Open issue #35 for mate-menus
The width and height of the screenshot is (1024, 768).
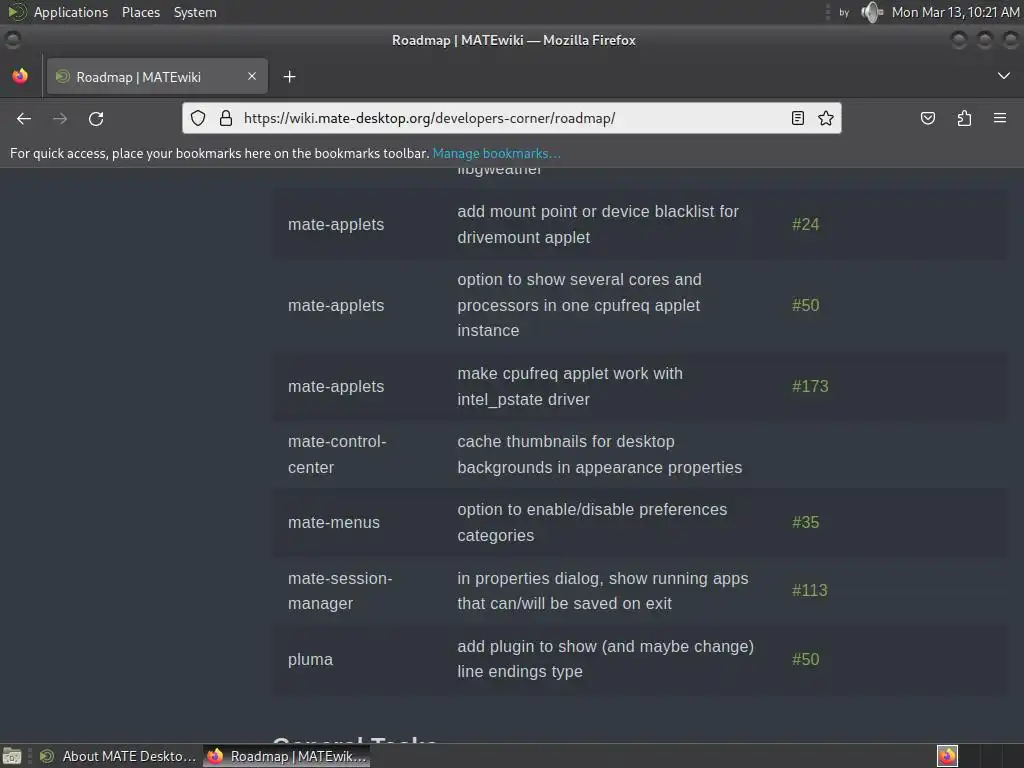pyautogui.click(x=805, y=522)
